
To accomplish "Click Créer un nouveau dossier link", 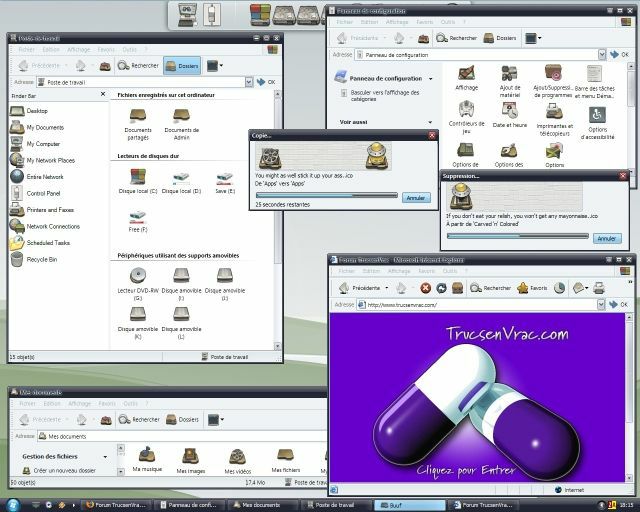I will [x=64, y=470].
